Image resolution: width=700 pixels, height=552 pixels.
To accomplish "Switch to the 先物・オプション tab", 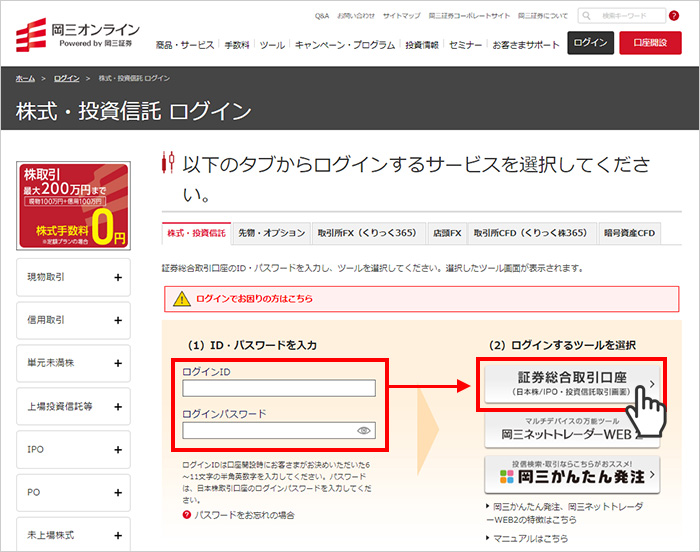I will pyautogui.click(x=271, y=233).
